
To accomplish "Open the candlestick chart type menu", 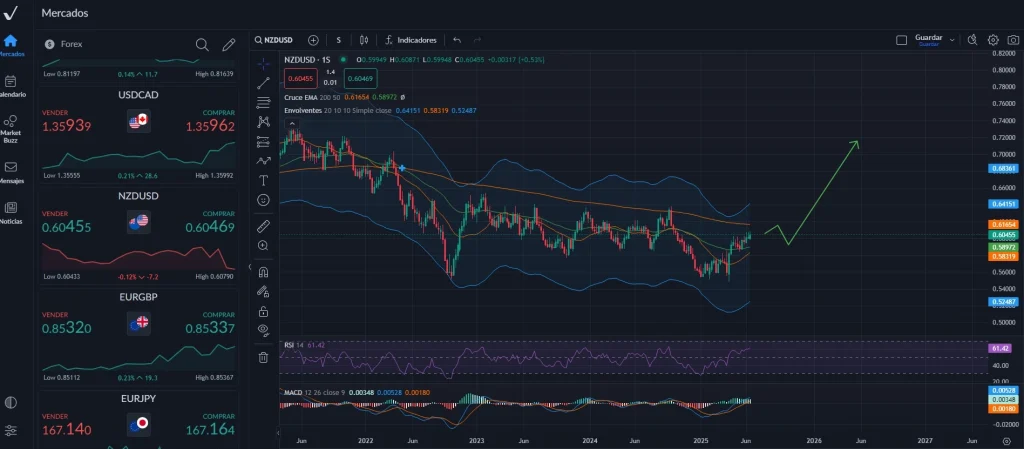I will (x=364, y=40).
